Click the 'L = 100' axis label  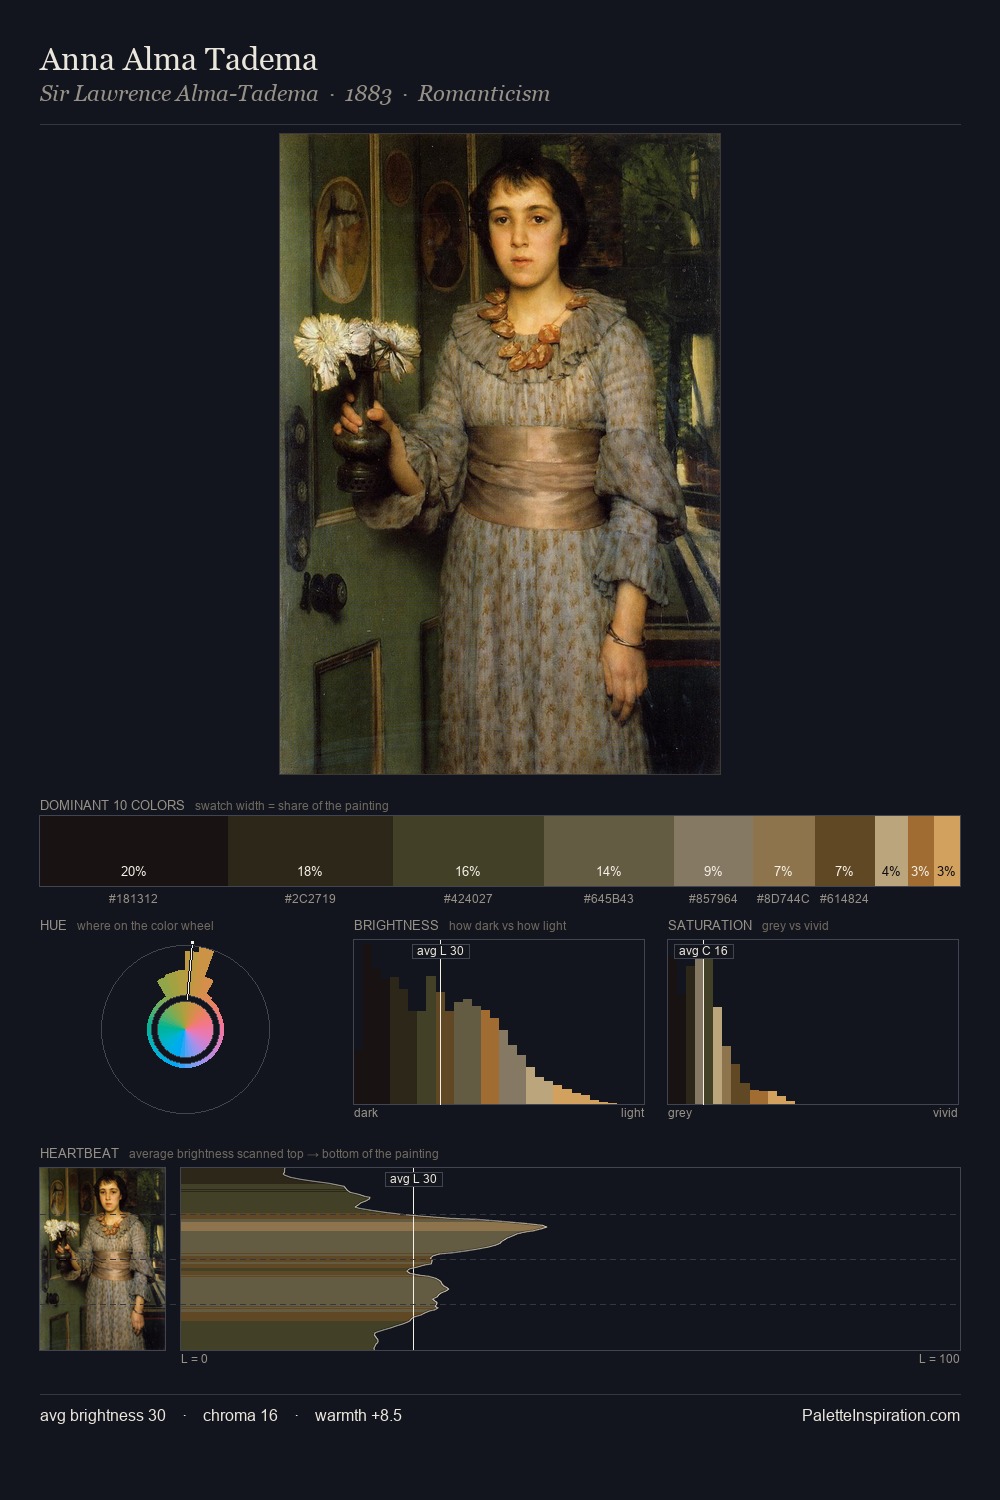pos(939,1359)
